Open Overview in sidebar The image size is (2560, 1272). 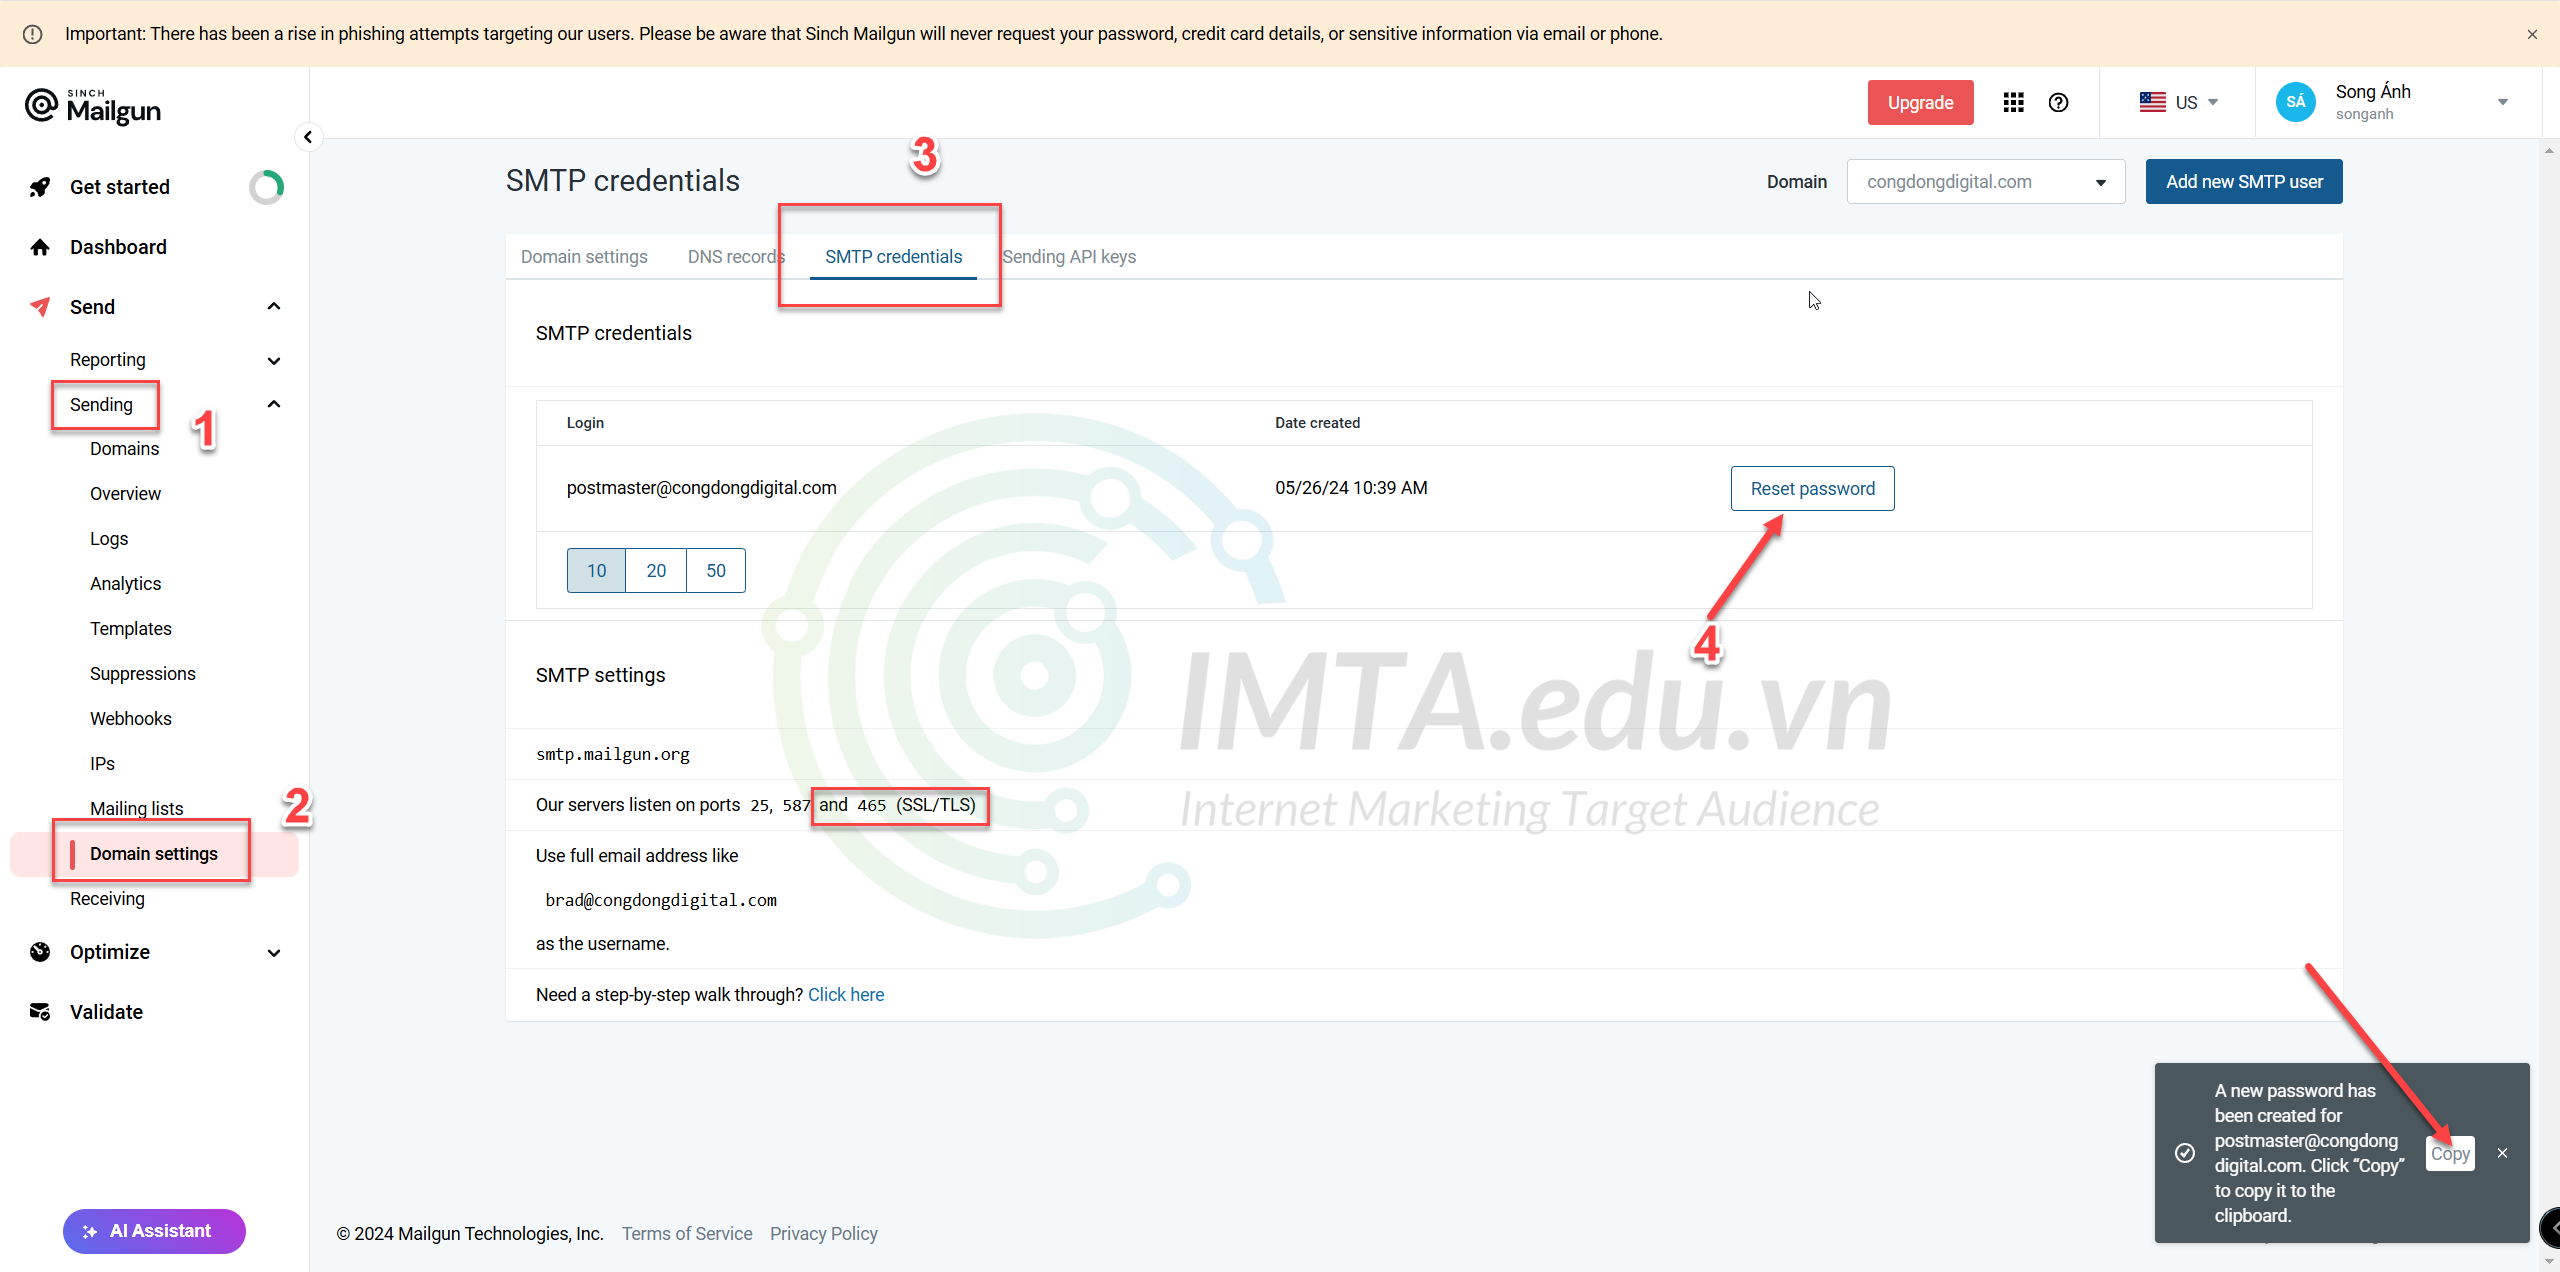click(125, 494)
